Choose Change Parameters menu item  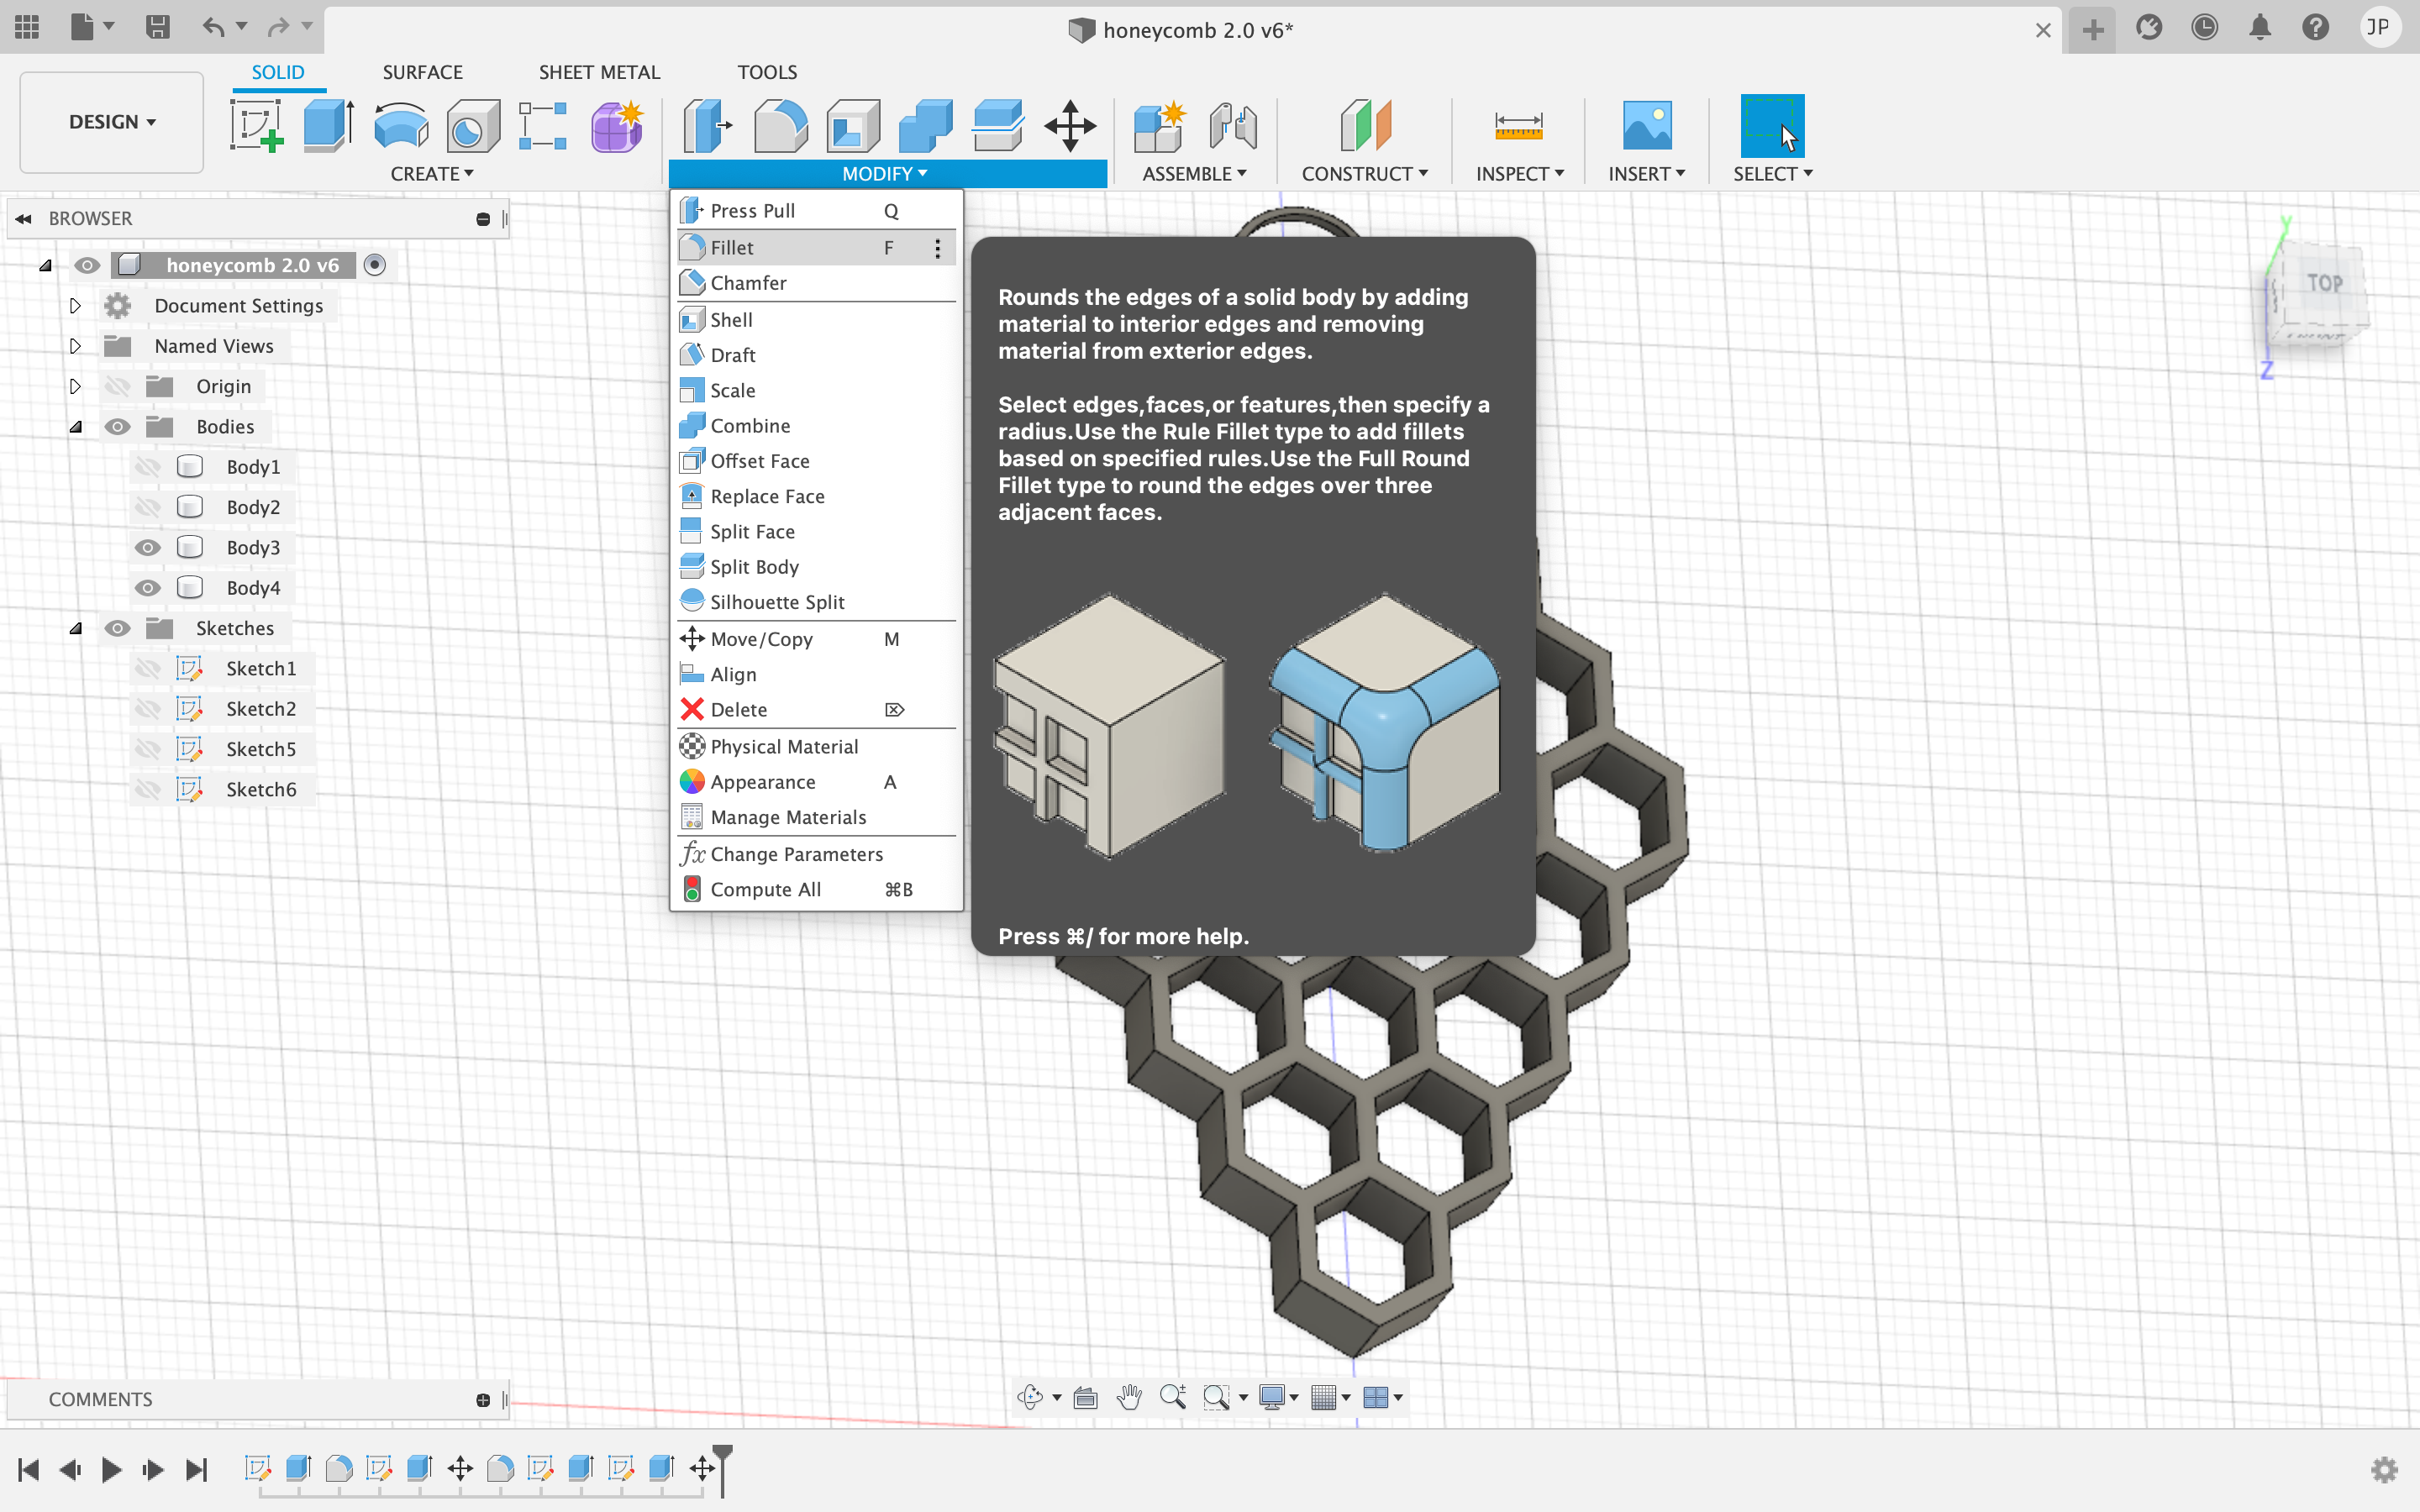[816, 854]
